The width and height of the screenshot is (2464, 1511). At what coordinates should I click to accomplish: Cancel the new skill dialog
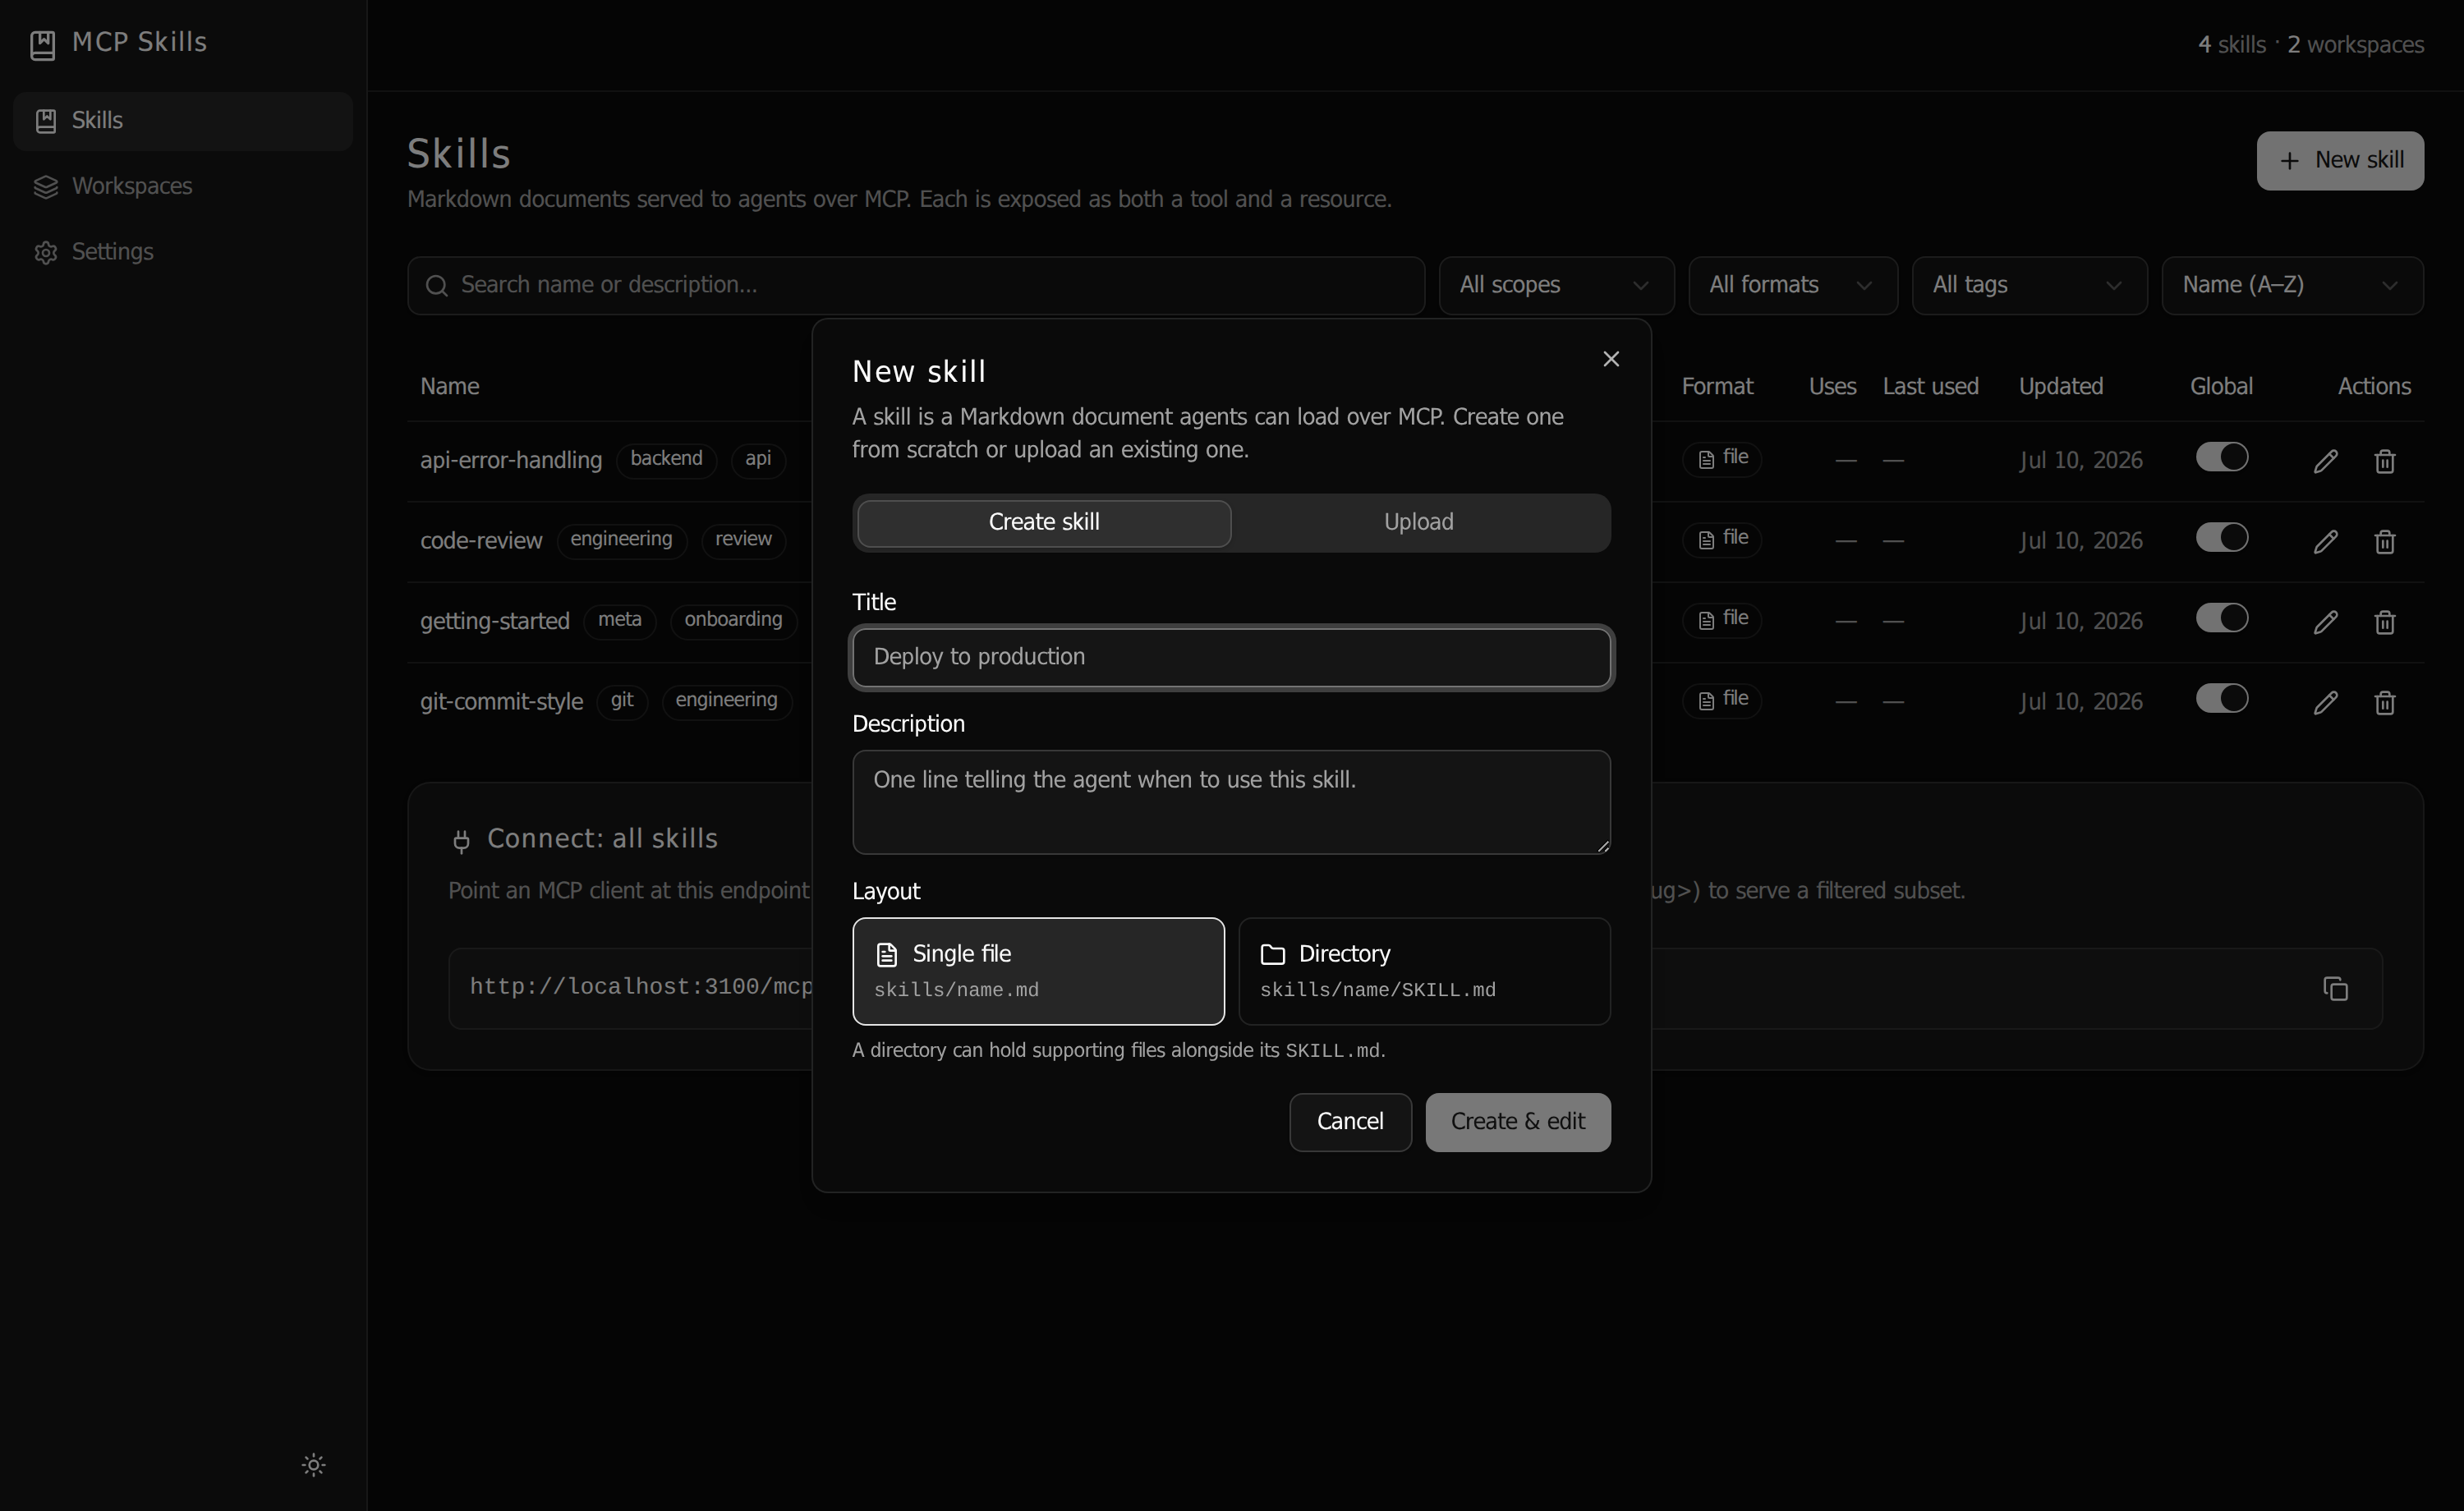tap(1350, 1122)
